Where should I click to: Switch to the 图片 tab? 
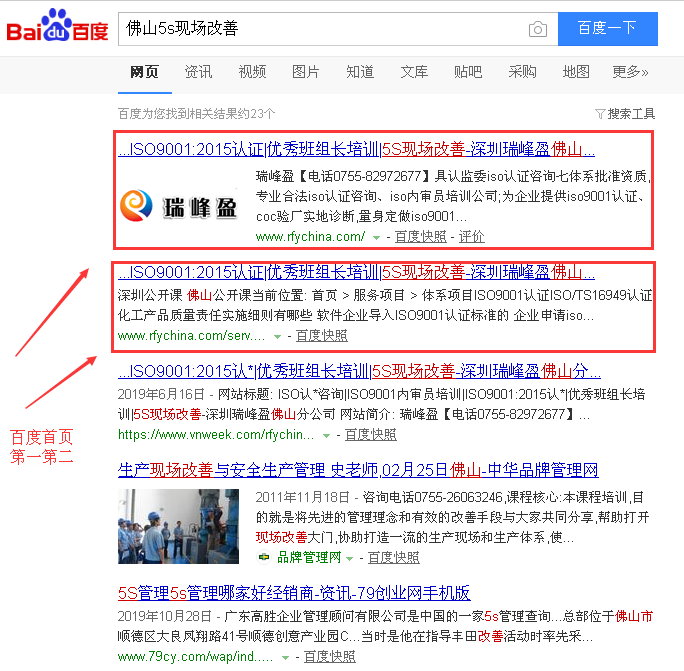(x=306, y=72)
